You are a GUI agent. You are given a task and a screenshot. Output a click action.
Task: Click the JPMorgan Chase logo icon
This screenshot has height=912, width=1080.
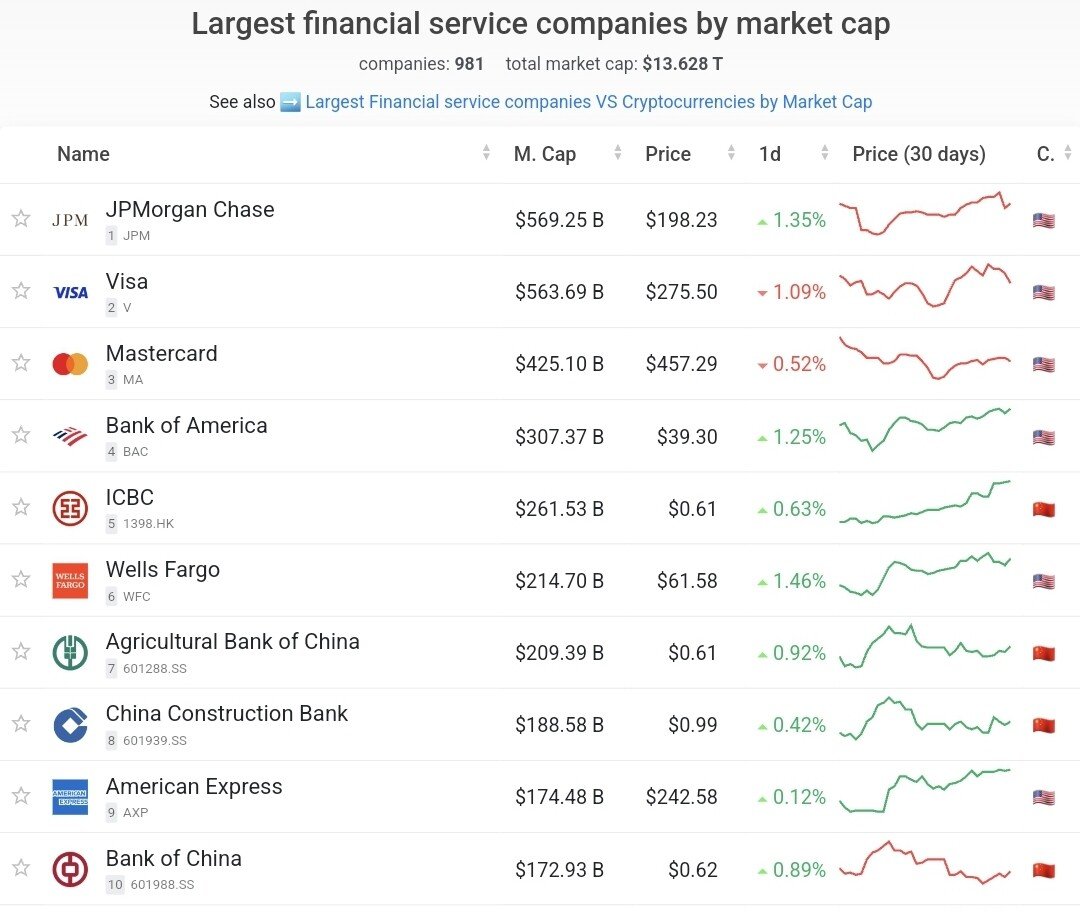[x=70, y=220]
